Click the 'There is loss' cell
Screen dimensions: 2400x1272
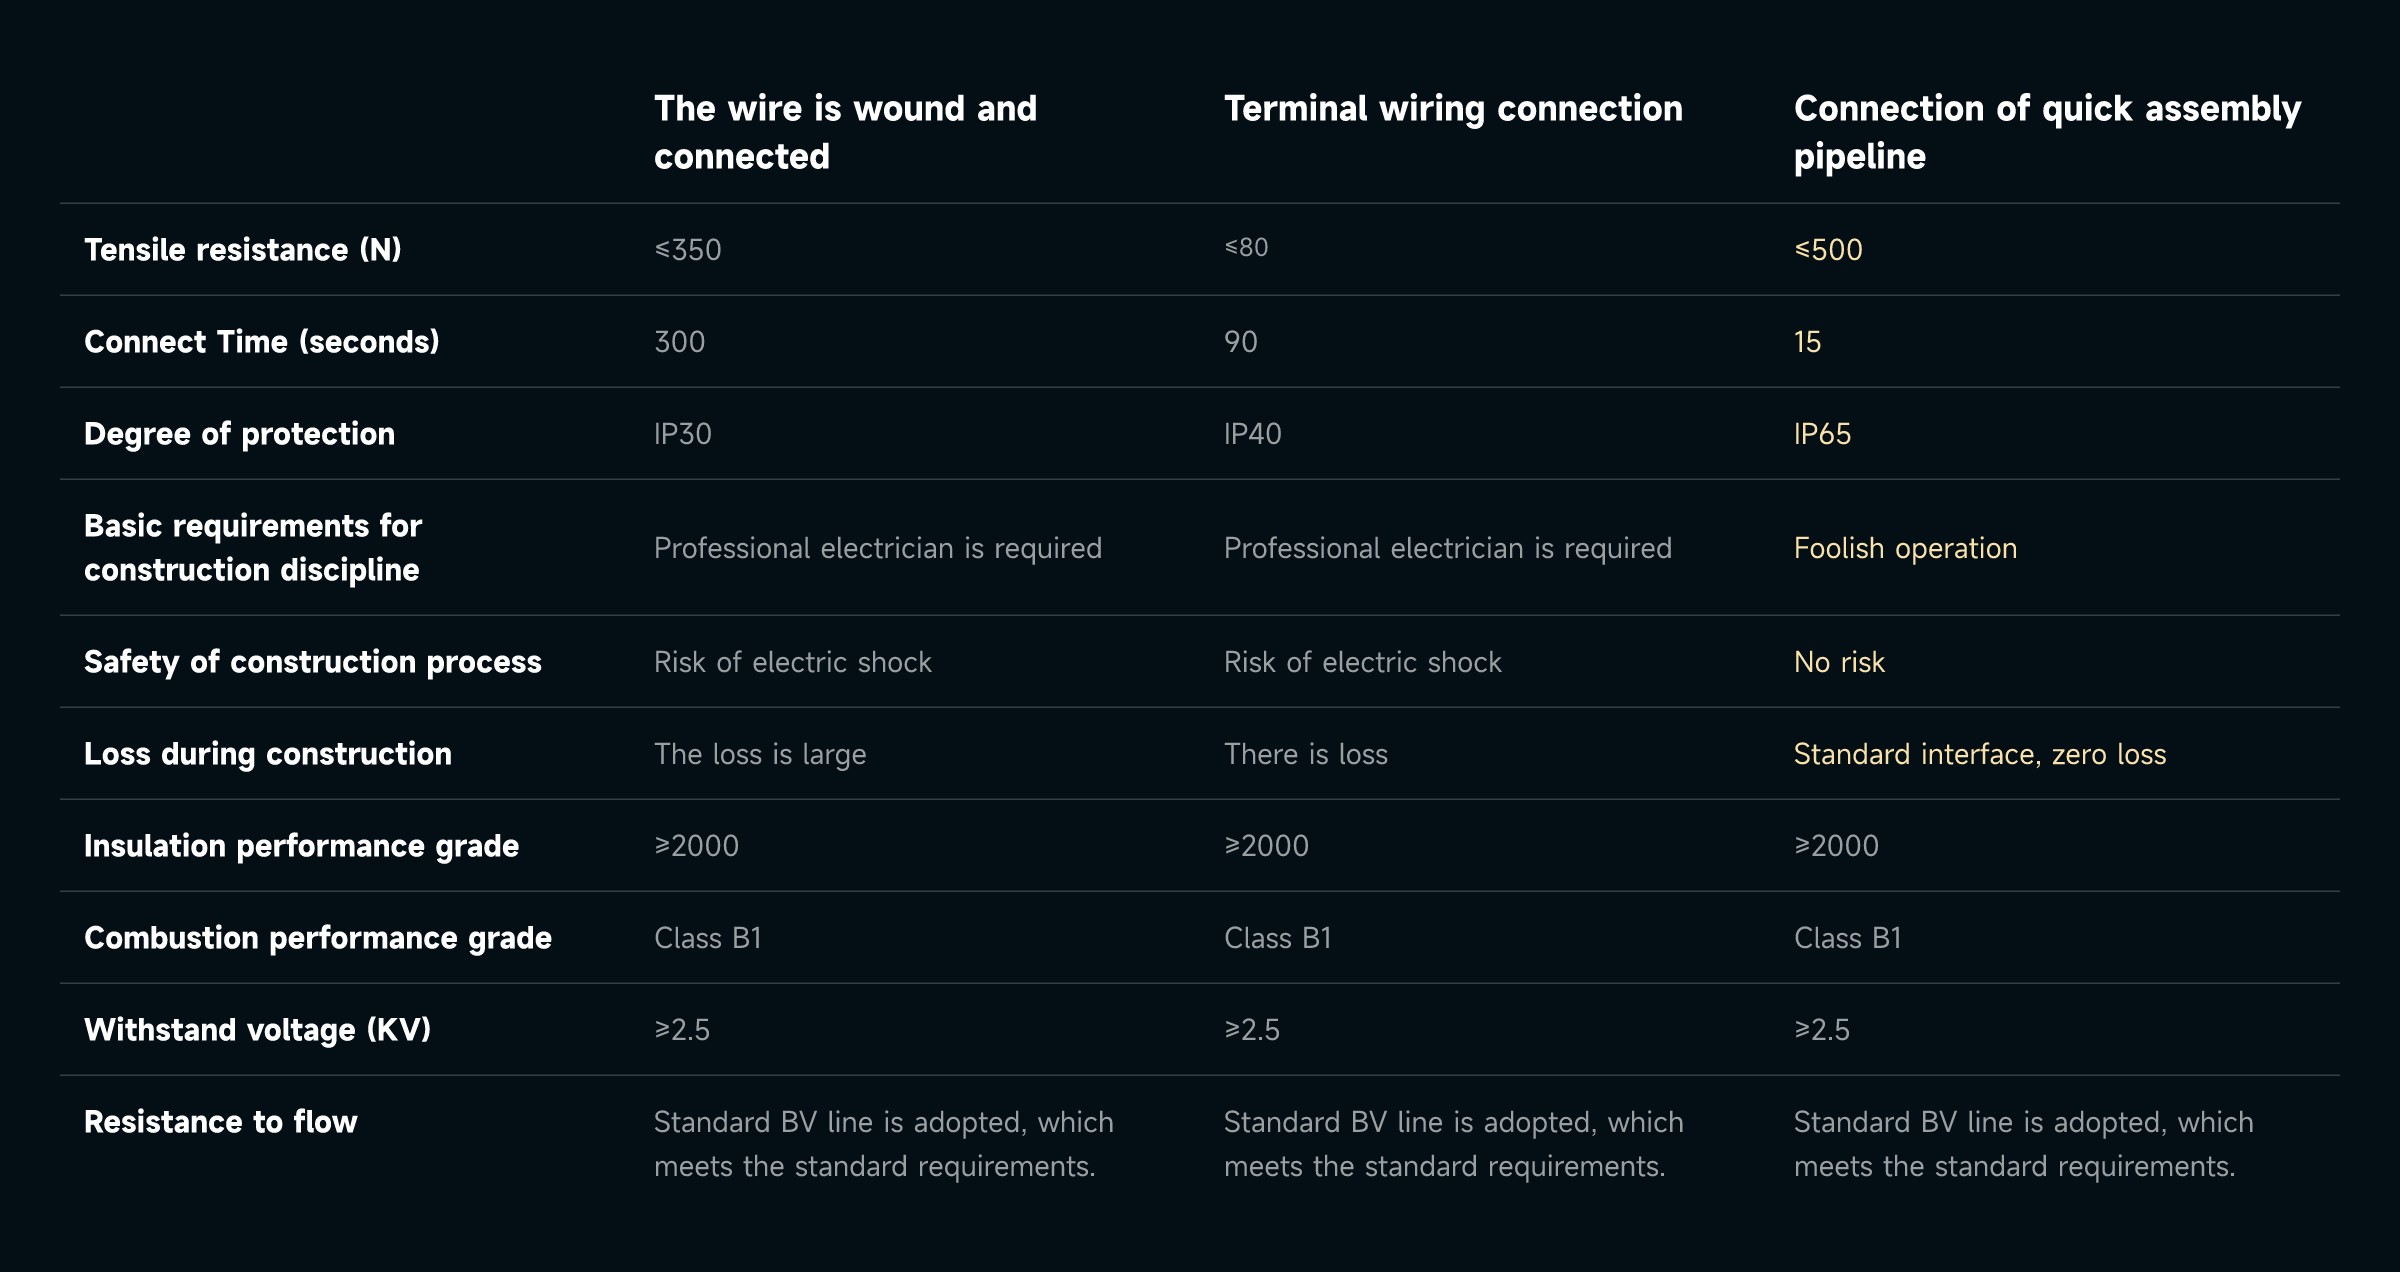point(1305,754)
